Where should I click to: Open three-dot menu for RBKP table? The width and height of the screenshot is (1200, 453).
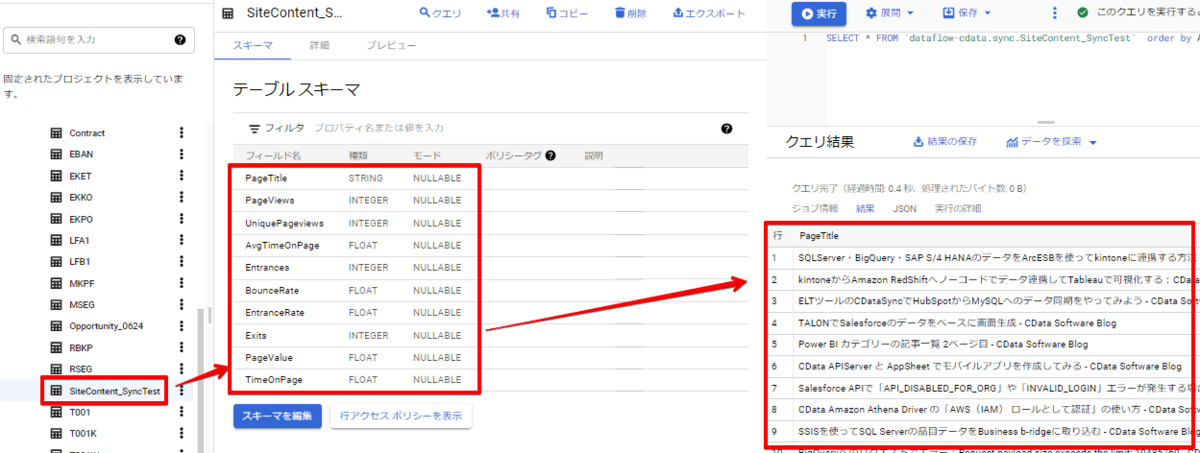pyautogui.click(x=181, y=348)
